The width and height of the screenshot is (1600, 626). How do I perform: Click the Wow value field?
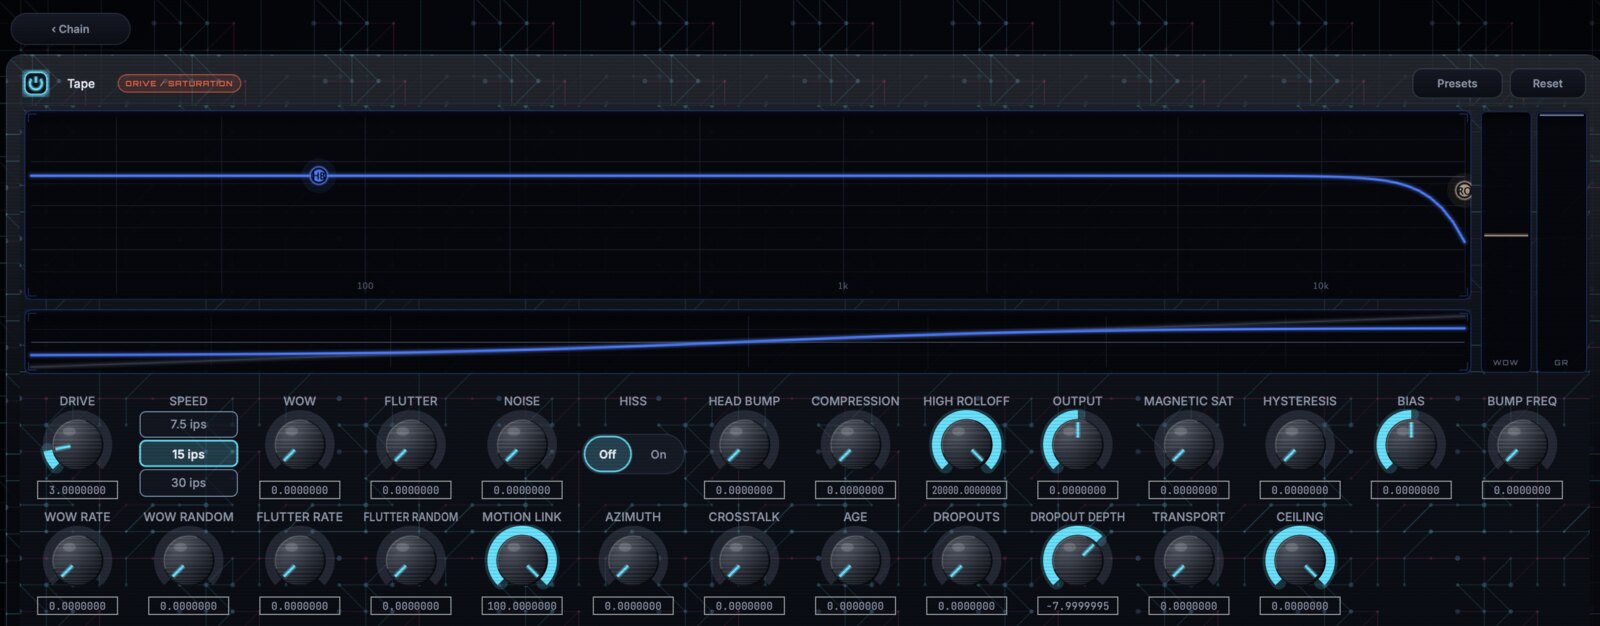click(299, 490)
